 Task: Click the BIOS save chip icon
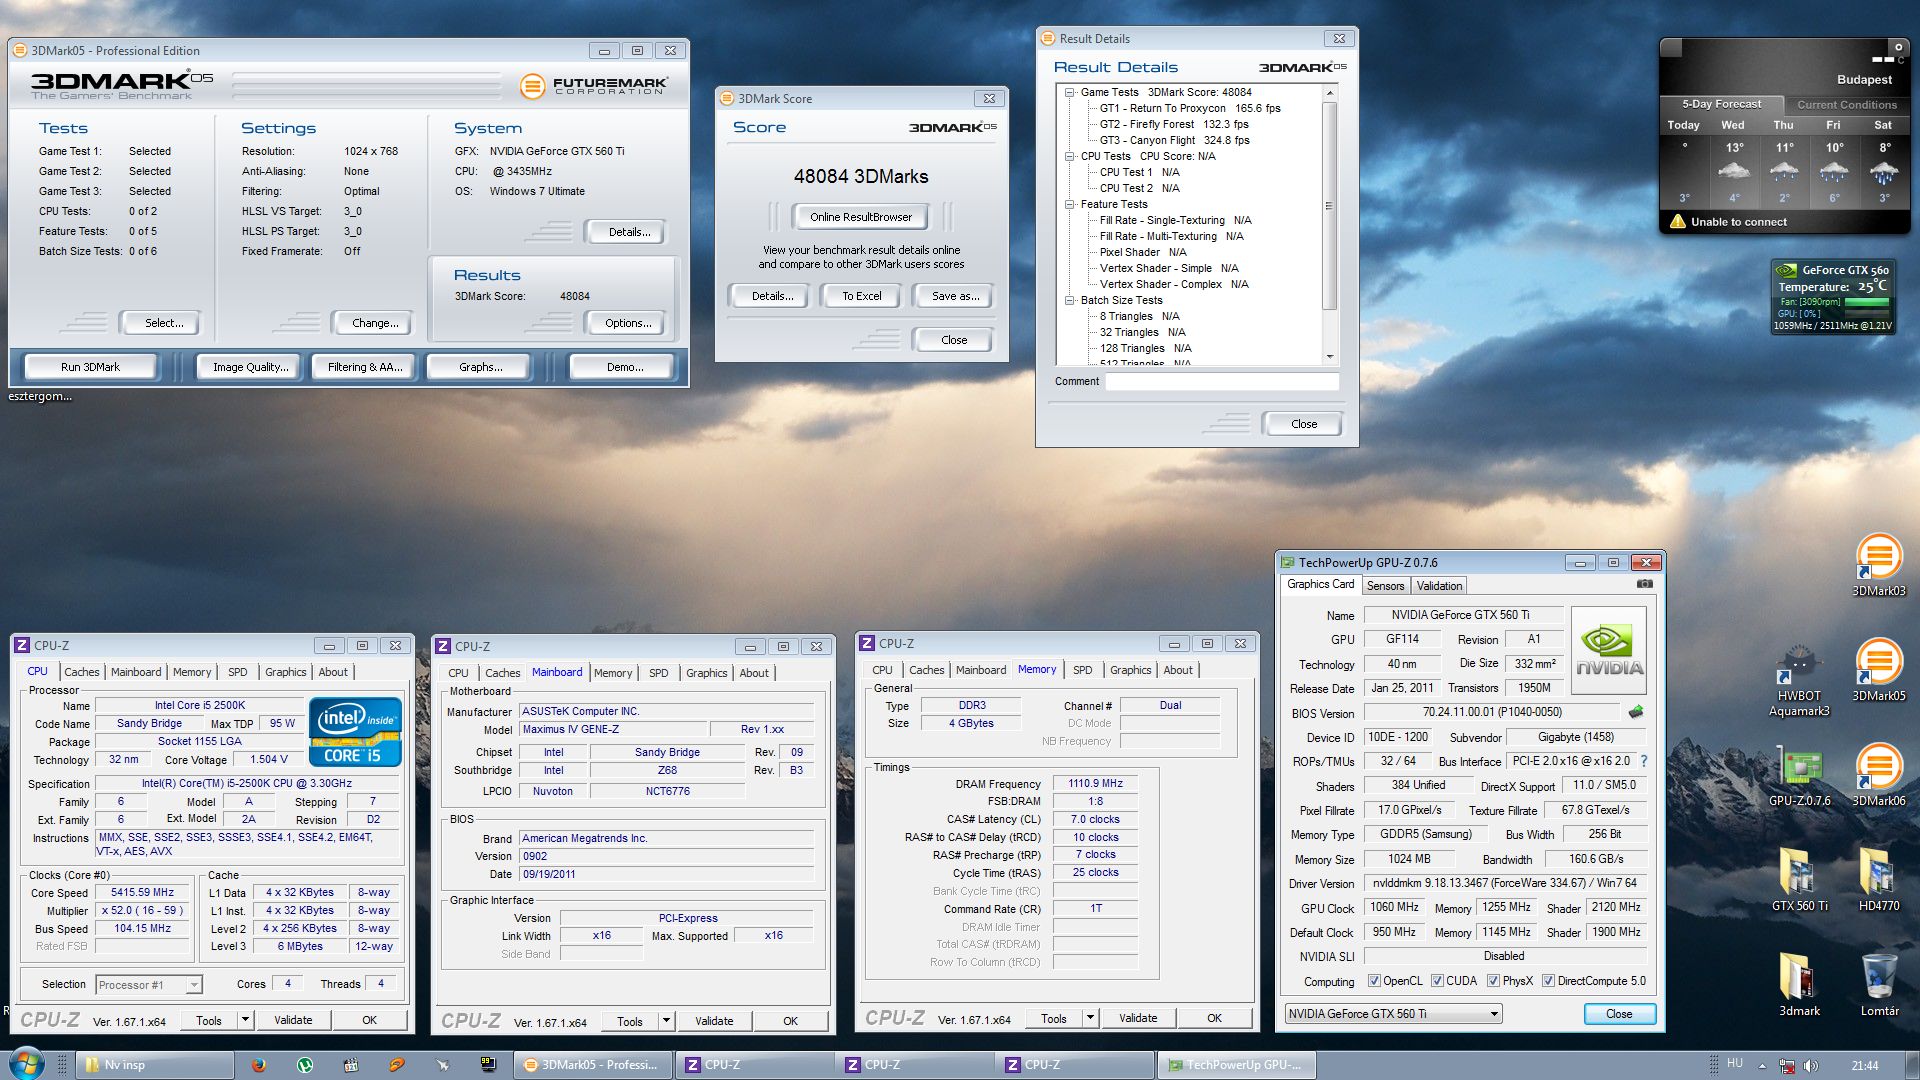pyautogui.click(x=1636, y=712)
